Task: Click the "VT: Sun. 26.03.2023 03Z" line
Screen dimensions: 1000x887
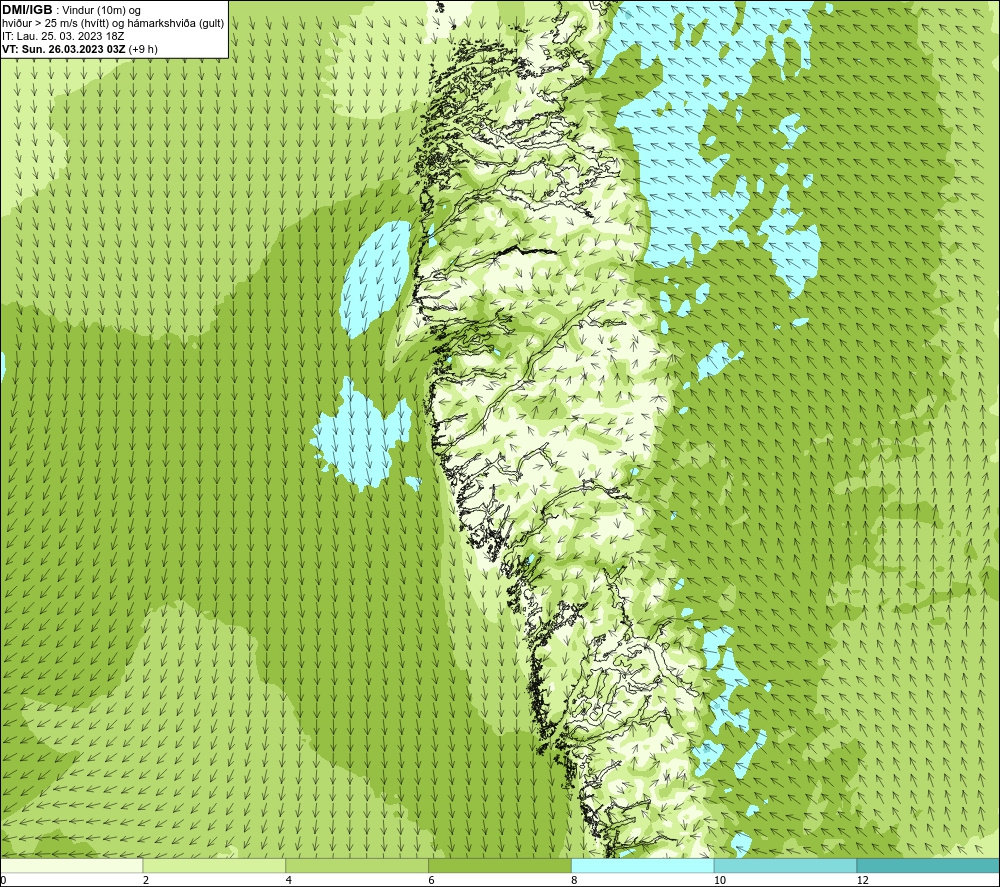Action: click(x=64, y=49)
